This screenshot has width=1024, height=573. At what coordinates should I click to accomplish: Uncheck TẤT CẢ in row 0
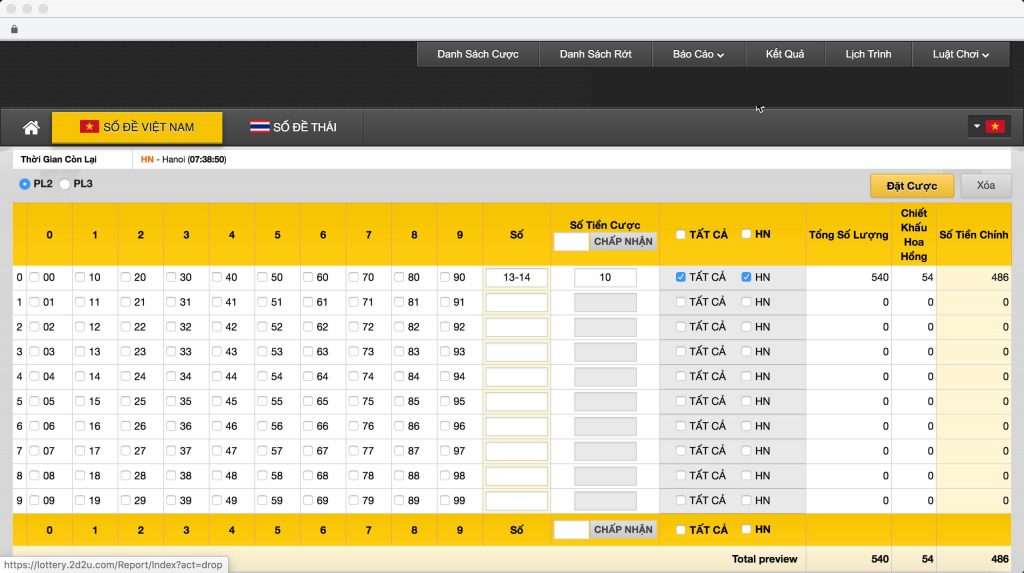pyautogui.click(x=681, y=277)
